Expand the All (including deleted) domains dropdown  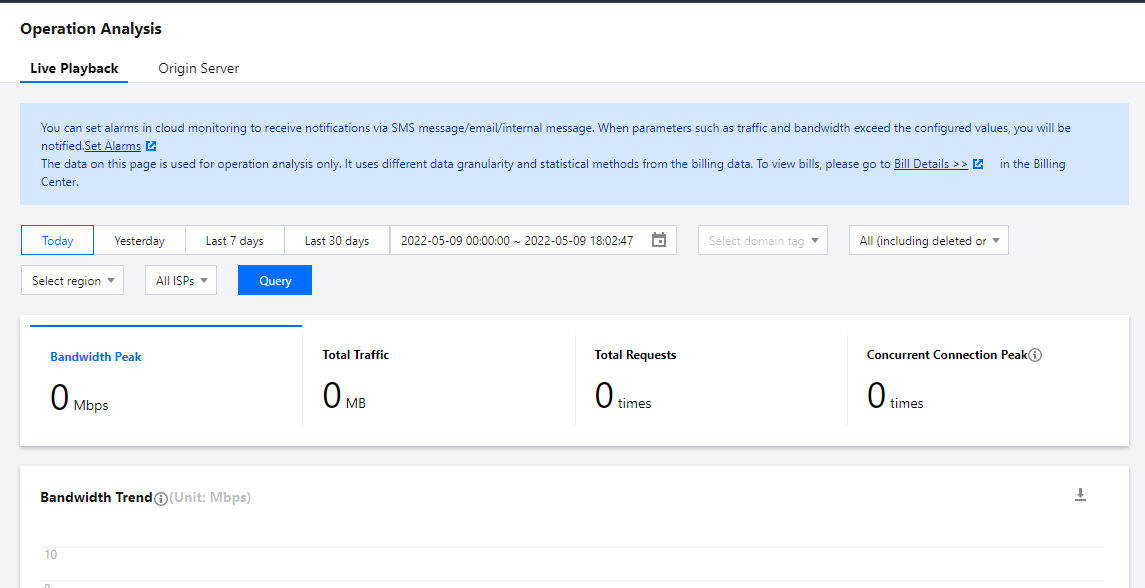click(x=928, y=240)
